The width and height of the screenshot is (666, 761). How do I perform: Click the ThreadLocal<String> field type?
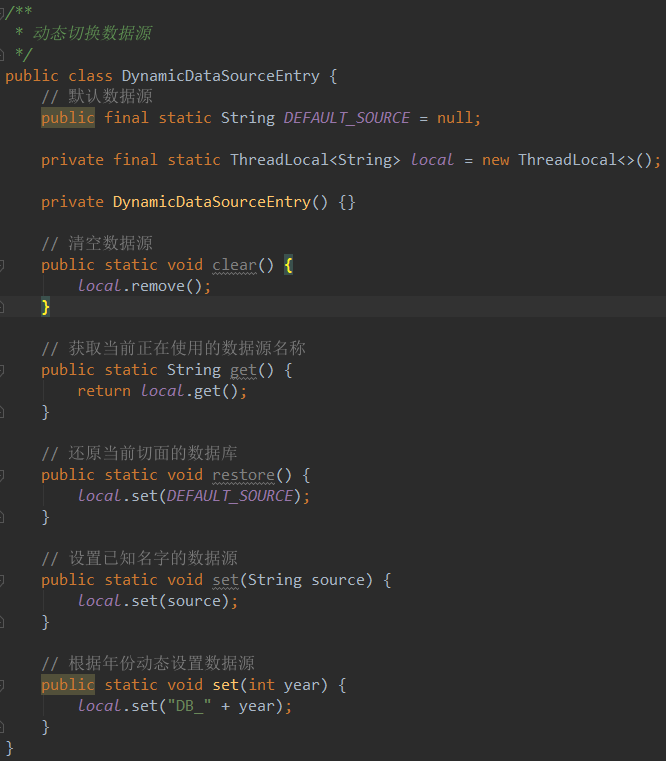point(315,160)
